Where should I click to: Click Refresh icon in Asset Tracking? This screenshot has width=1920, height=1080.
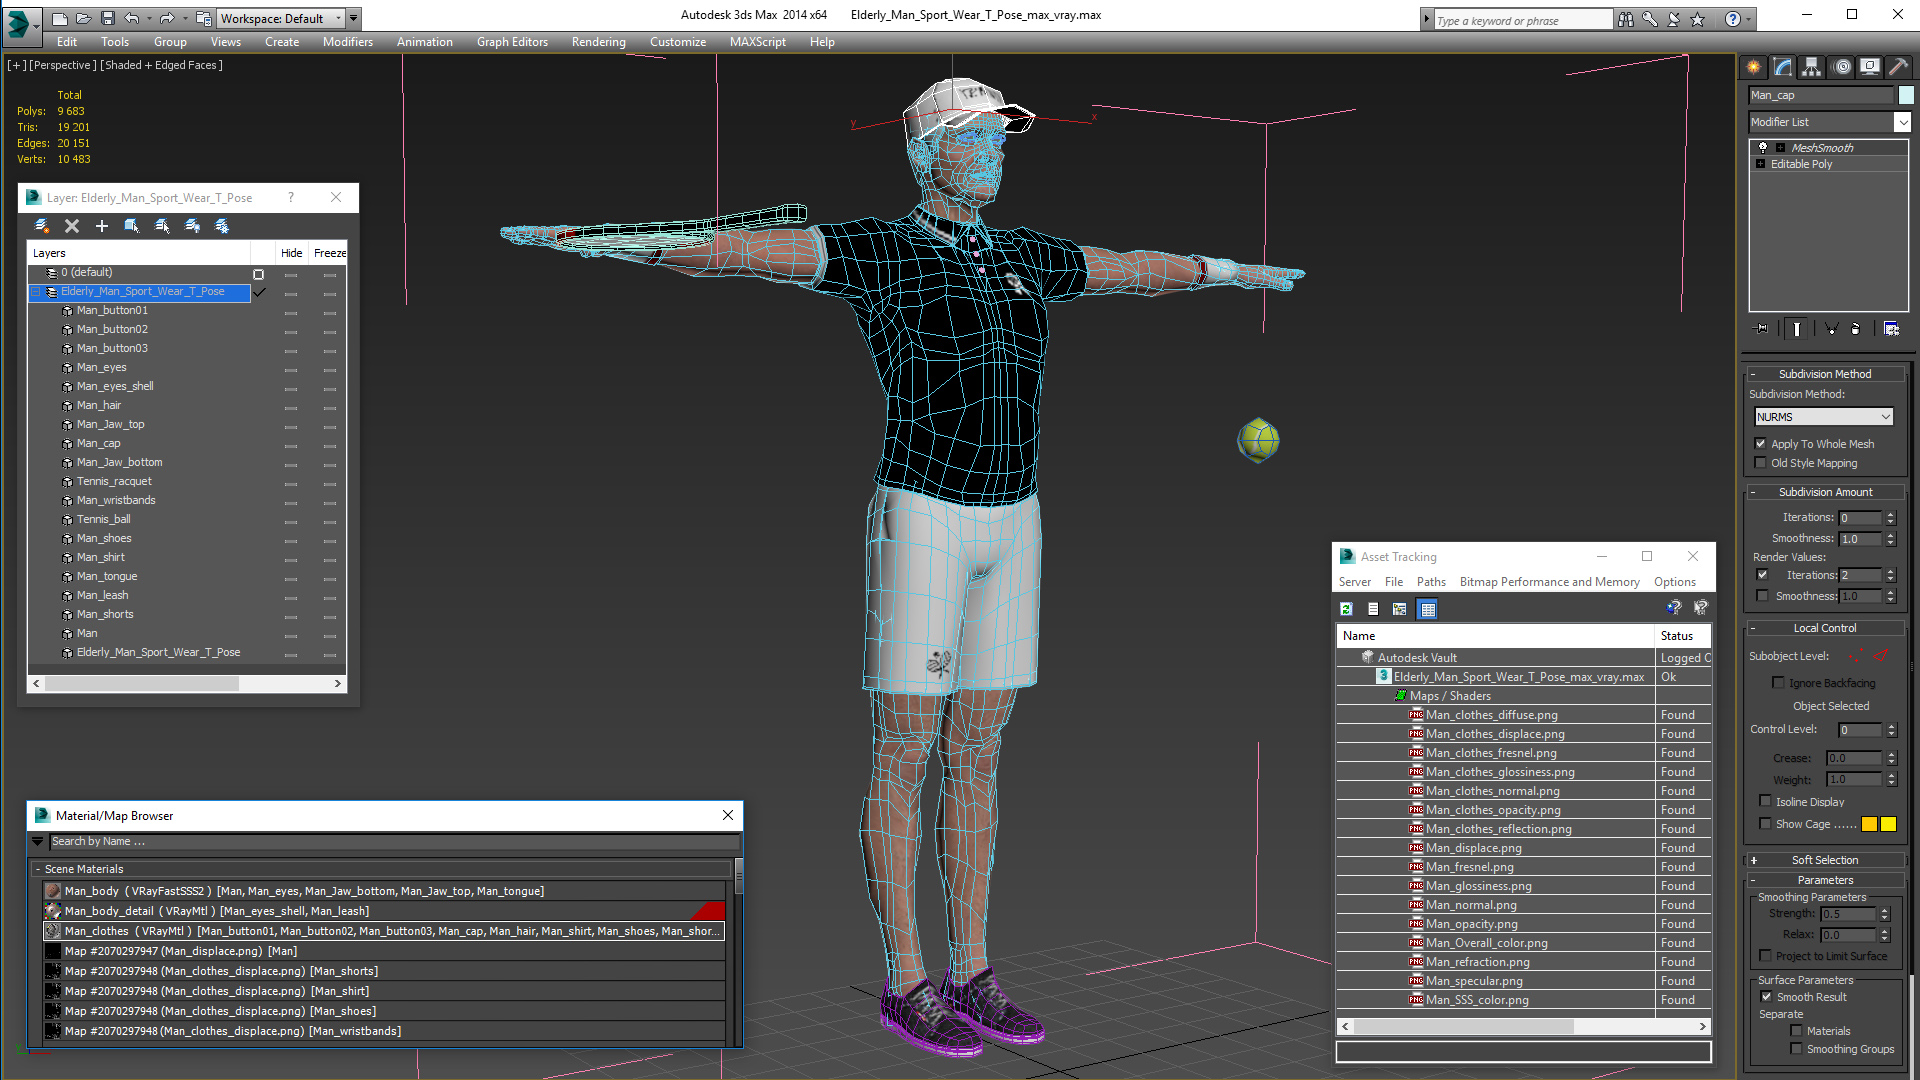click(1347, 609)
